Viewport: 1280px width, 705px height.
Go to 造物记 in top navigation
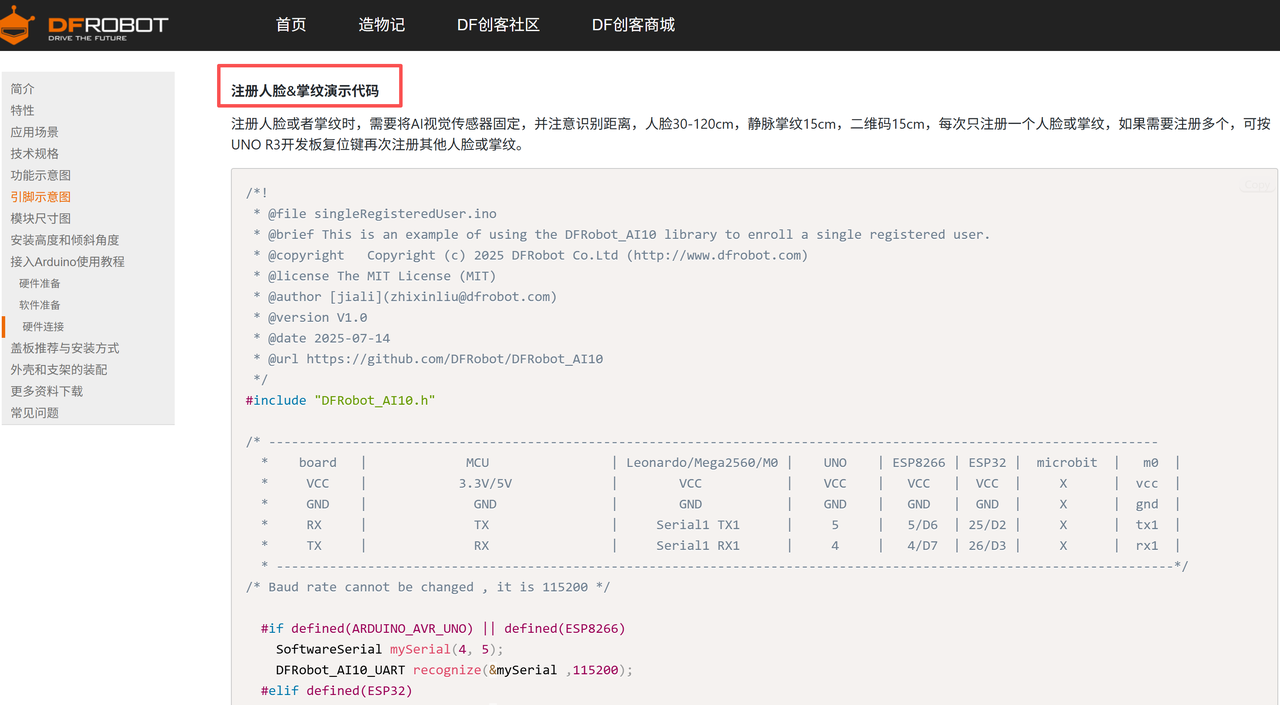pyautogui.click(x=382, y=25)
